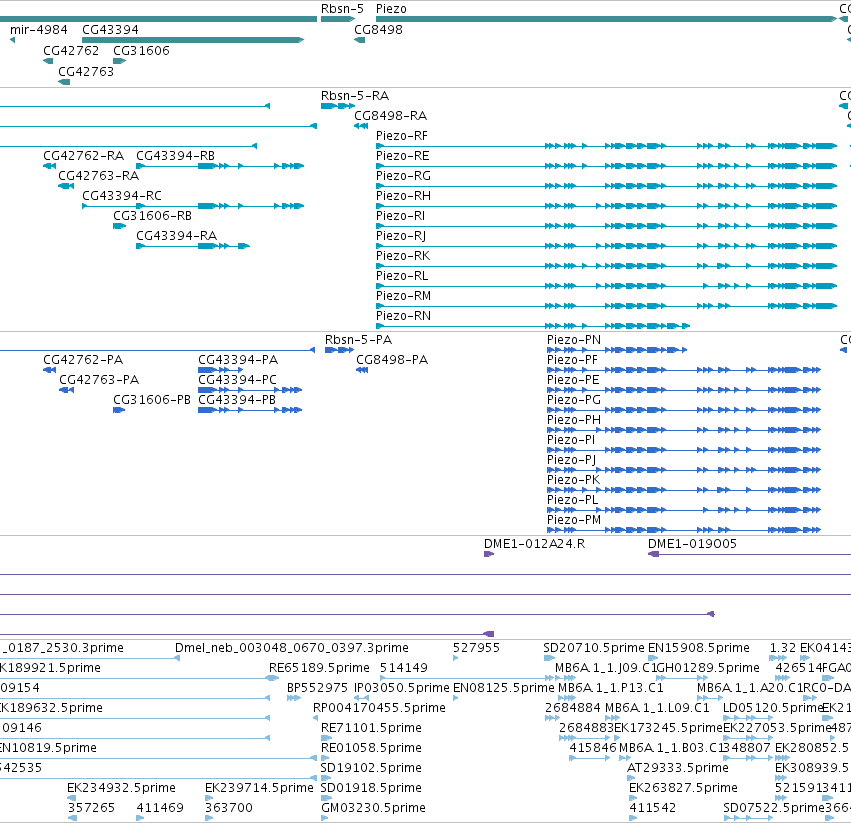Select EST RP004170455.5prime
This screenshot has height=823, width=851.
click(x=379, y=708)
